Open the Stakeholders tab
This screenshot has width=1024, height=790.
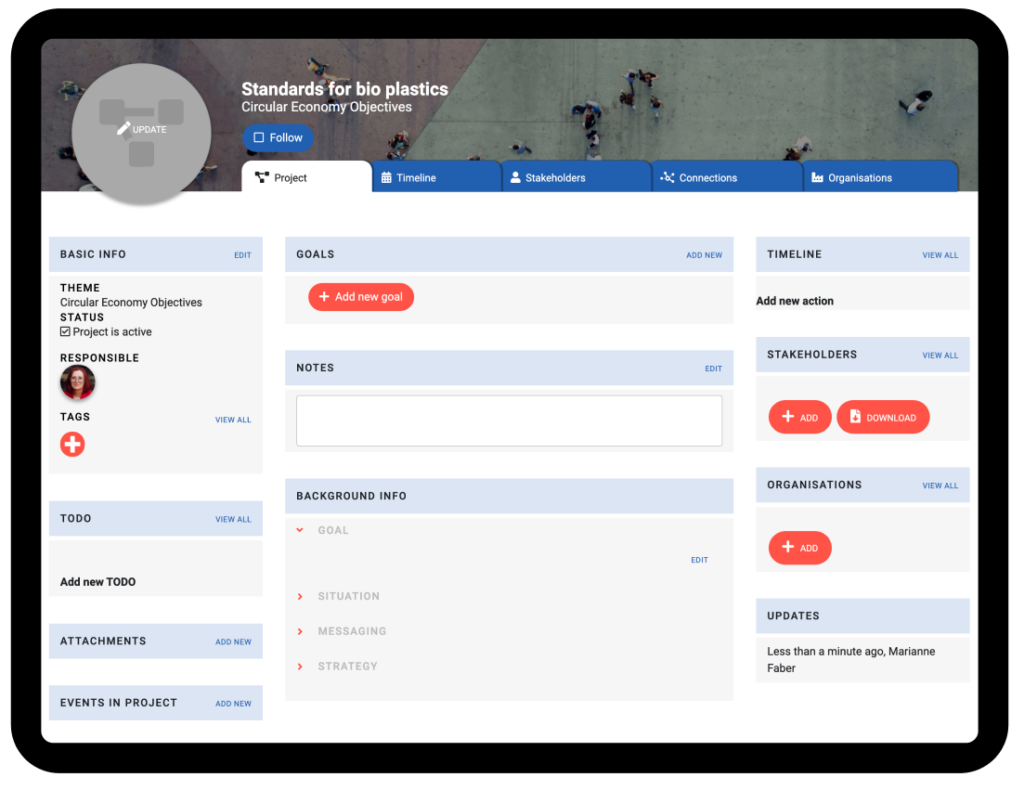coord(577,177)
